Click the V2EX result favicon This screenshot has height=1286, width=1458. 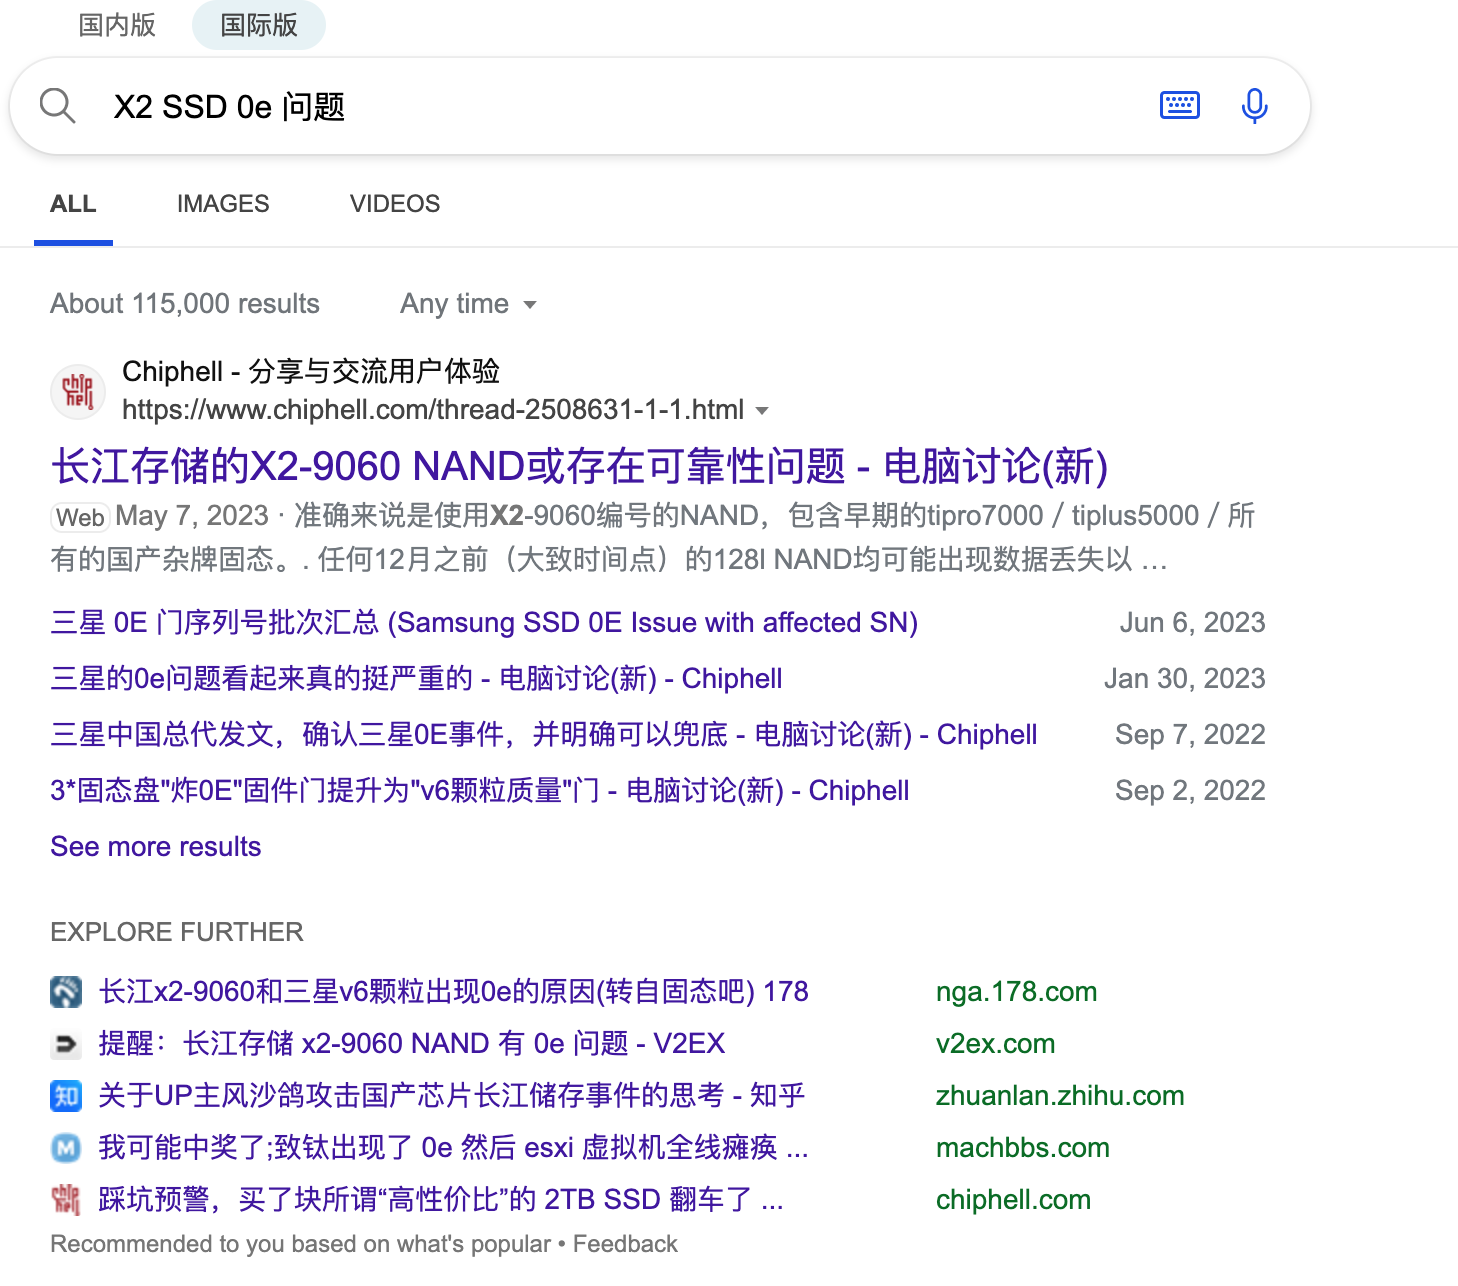click(x=66, y=1044)
